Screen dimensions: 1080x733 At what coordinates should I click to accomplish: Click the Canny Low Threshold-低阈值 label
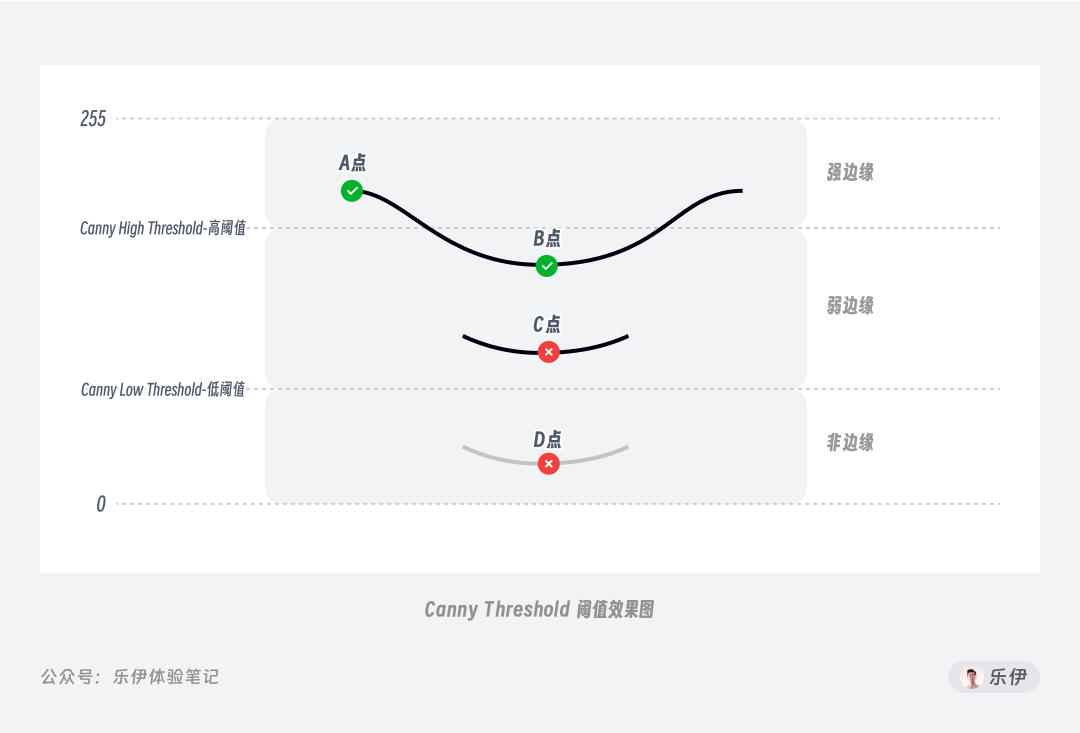click(x=163, y=389)
